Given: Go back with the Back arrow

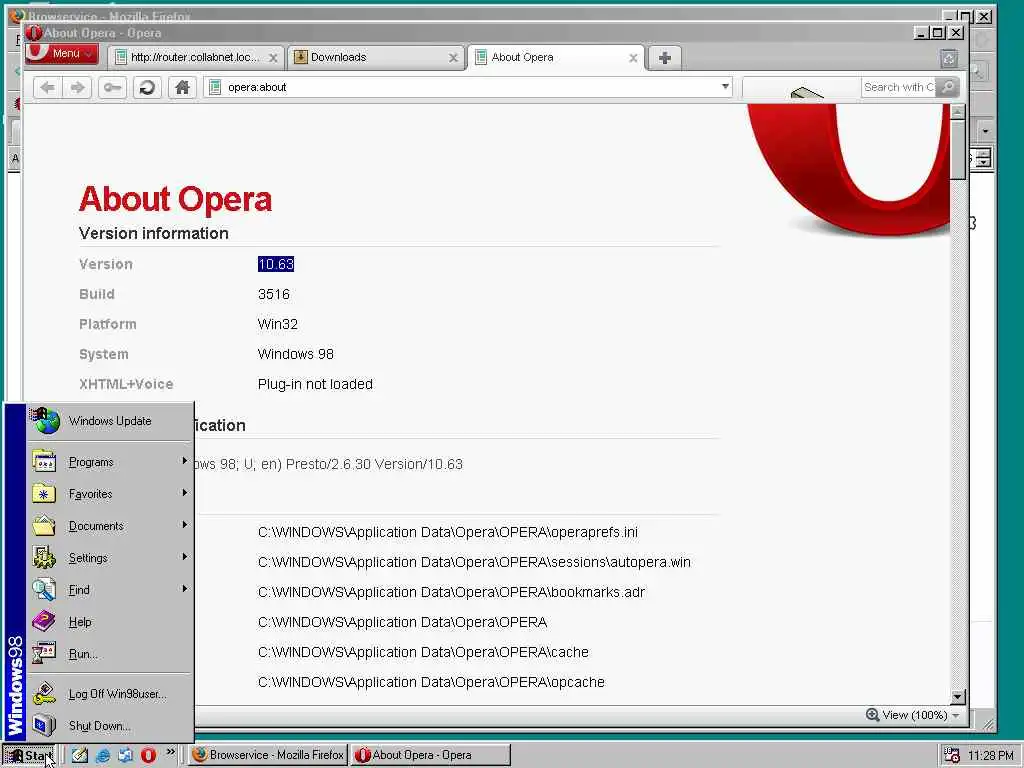Looking at the screenshot, I should coord(48,87).
